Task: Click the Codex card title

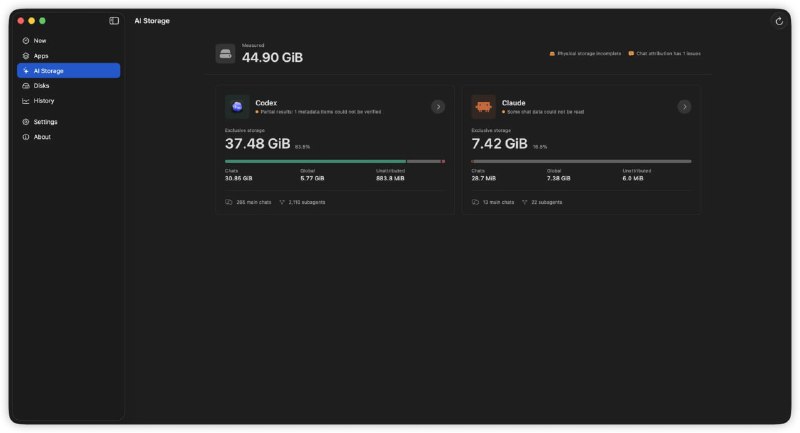Action: pyautogui.click(x=266, y=103)
